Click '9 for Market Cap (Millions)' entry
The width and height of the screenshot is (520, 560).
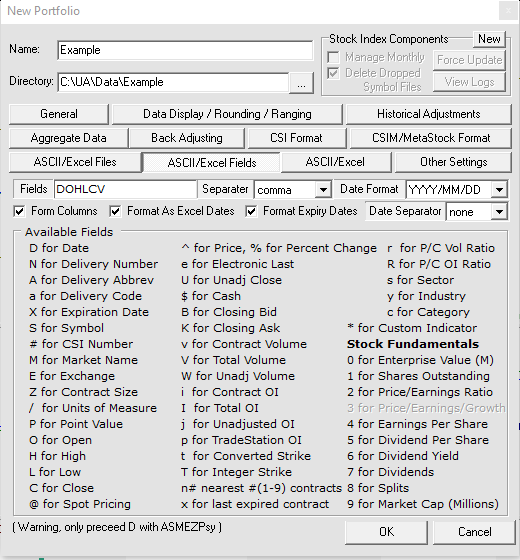(x=423, y=504)
